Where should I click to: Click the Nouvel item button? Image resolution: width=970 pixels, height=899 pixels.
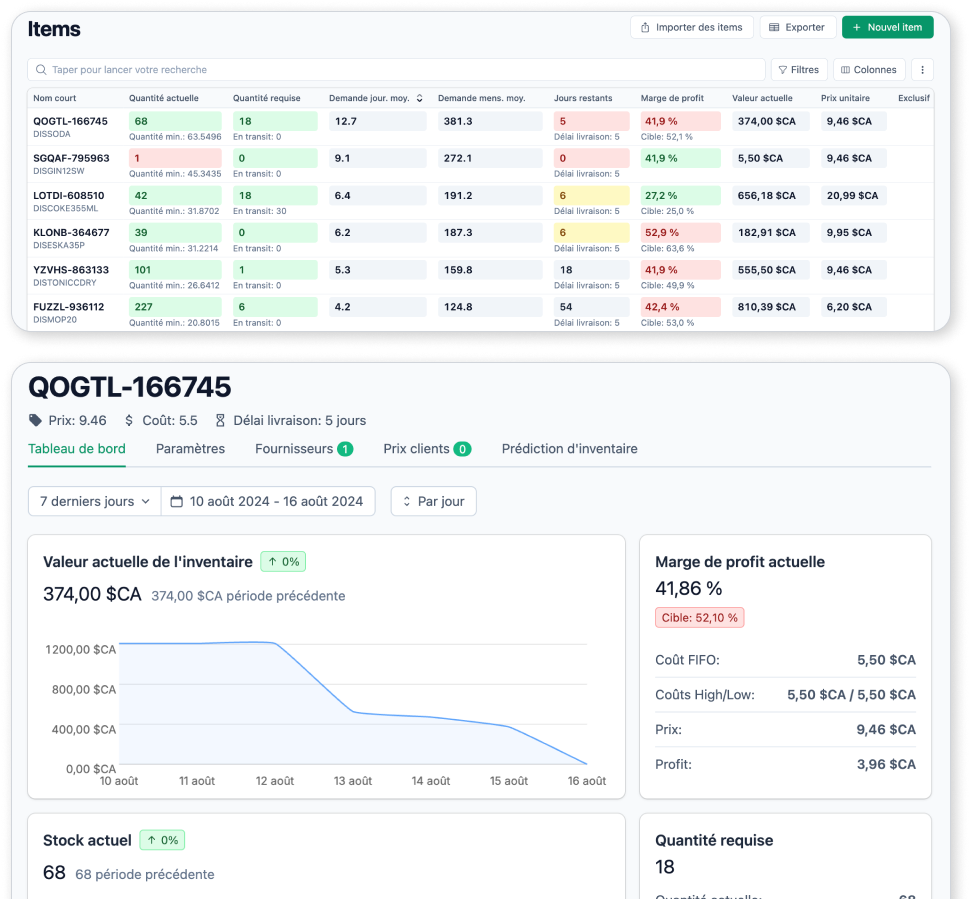coord(887,27)
